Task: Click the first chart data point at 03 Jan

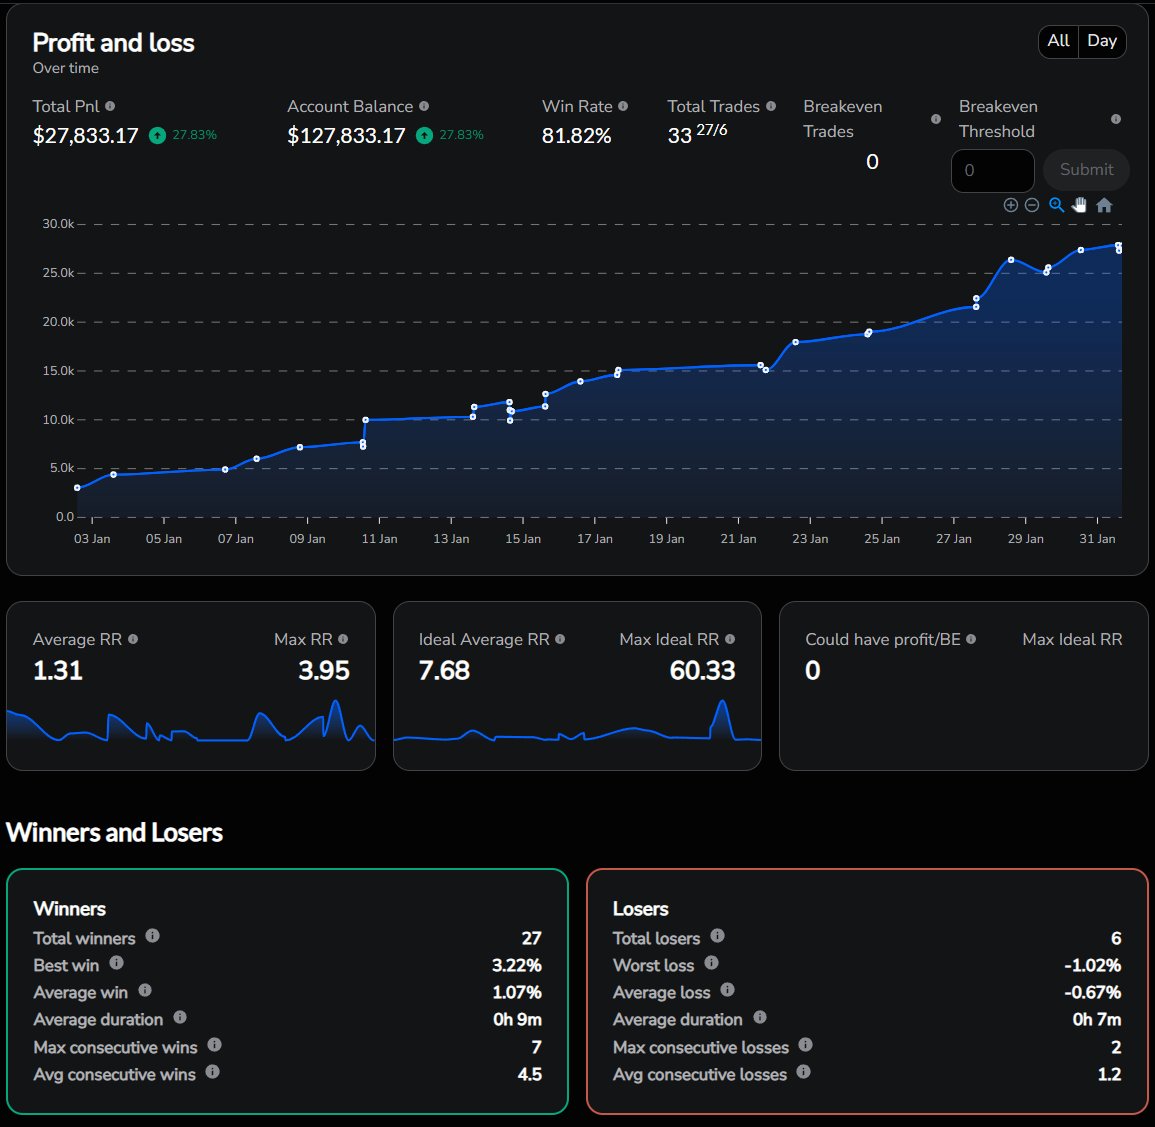Action: click(77, 488)
